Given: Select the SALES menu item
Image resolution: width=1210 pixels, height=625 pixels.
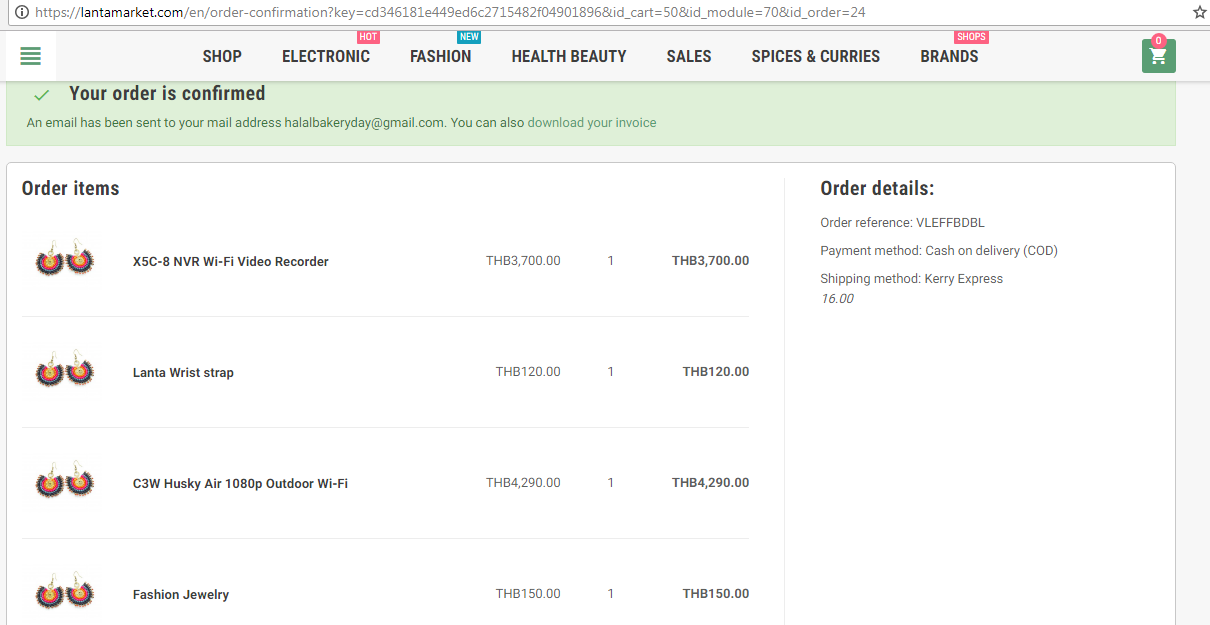Looking at the screenshot, I should click(689, 56).
